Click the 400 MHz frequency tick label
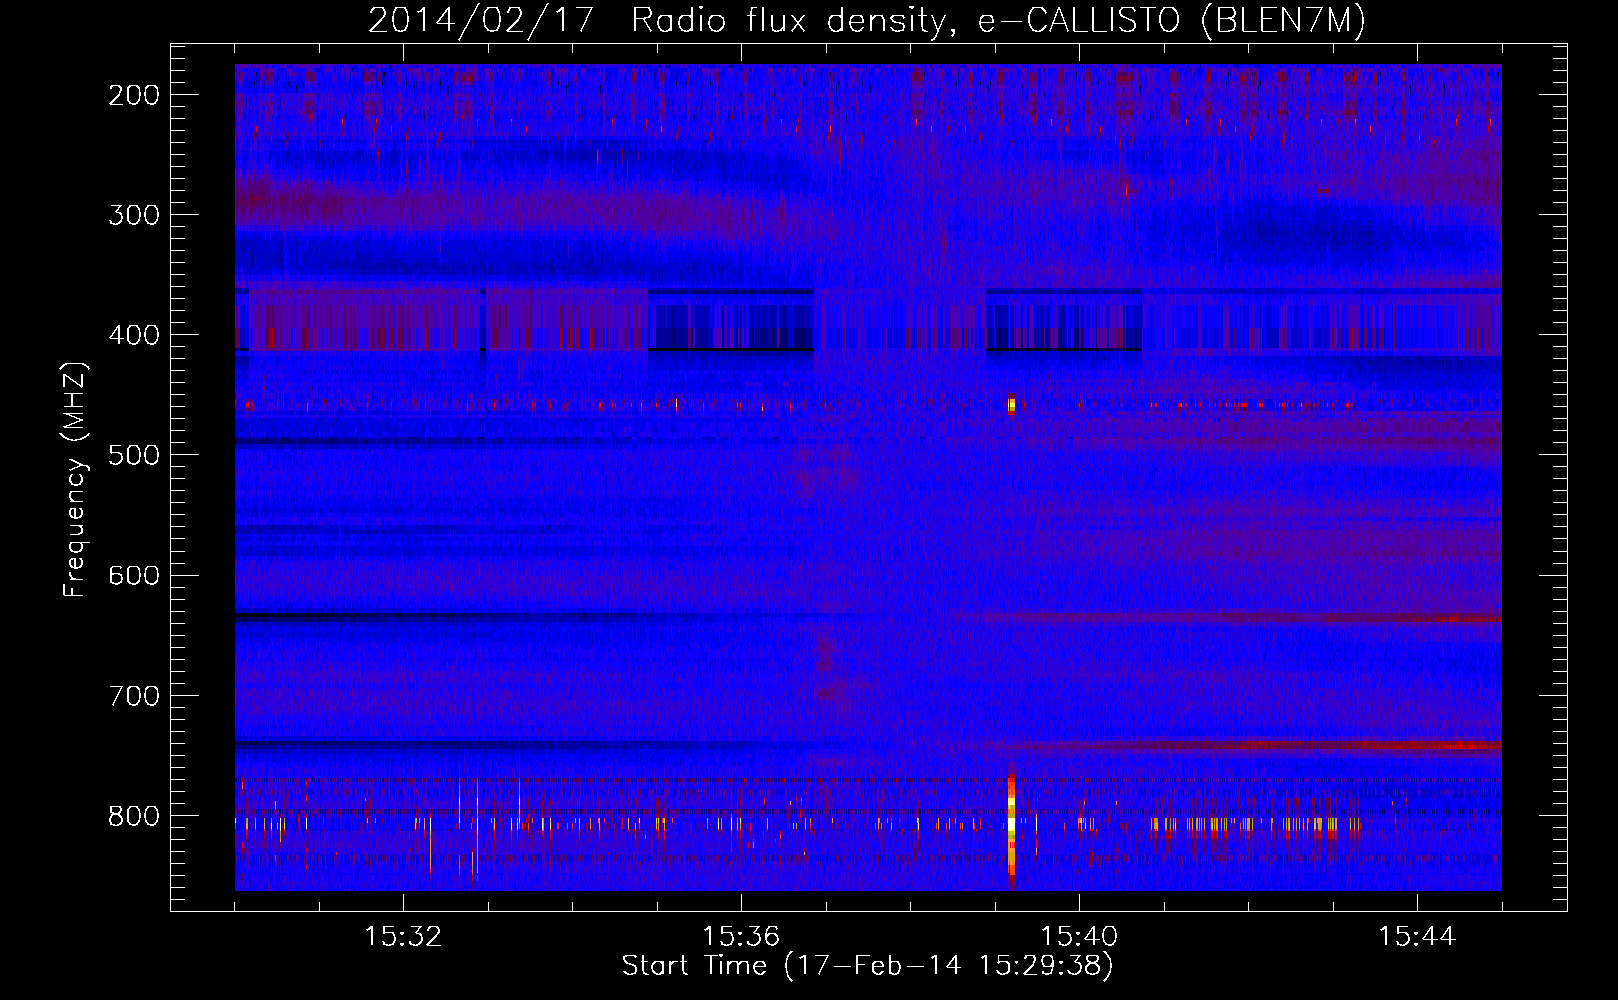Viewport: 1618px width, 1000px height. (x=133, y=335)
